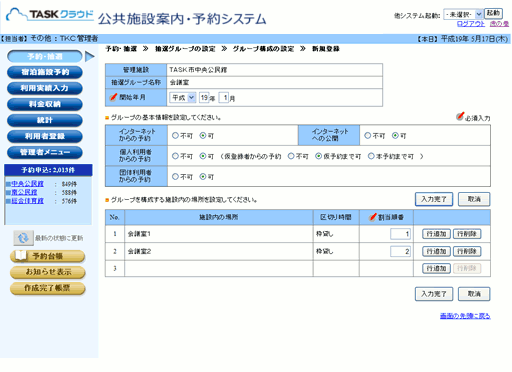
Task: Click the 画面の先頭に戻る link
Action: coord(465,316)
